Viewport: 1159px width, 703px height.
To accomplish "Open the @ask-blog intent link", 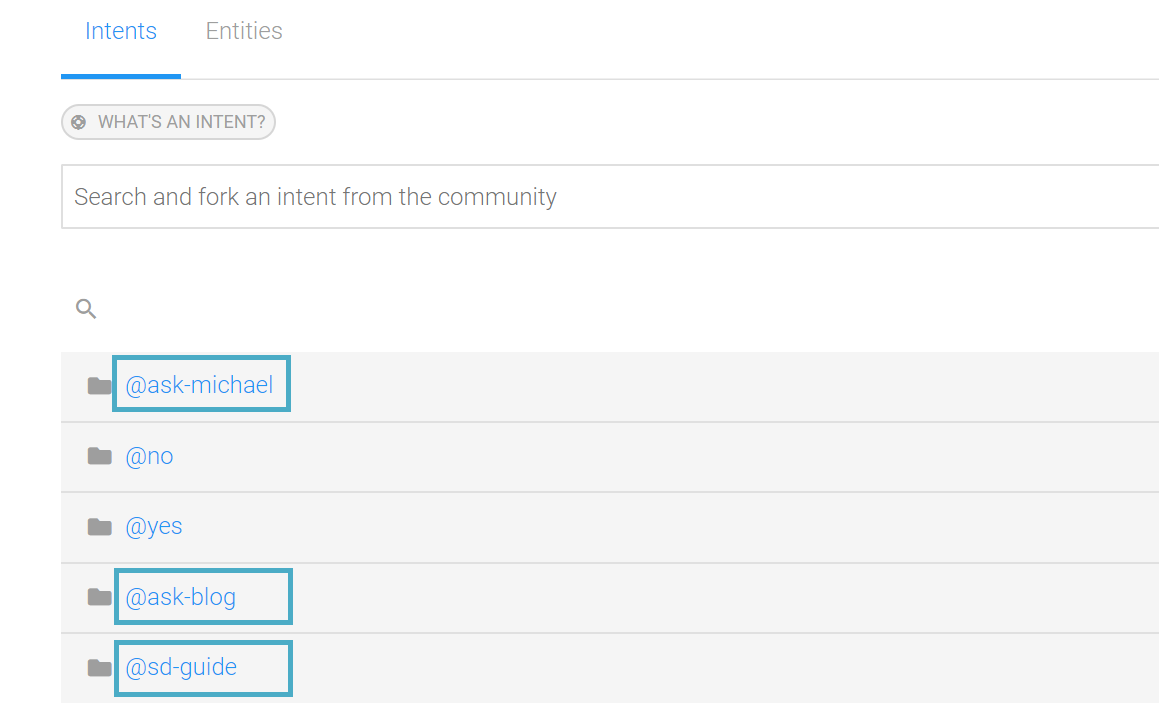I will [180, 597].
